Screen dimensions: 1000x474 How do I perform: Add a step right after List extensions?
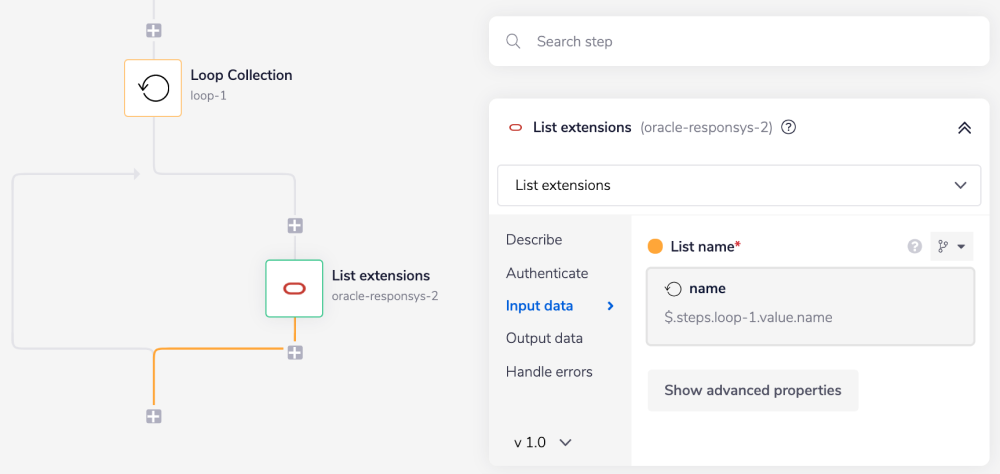pyautogui.click(x=294, y=352)
